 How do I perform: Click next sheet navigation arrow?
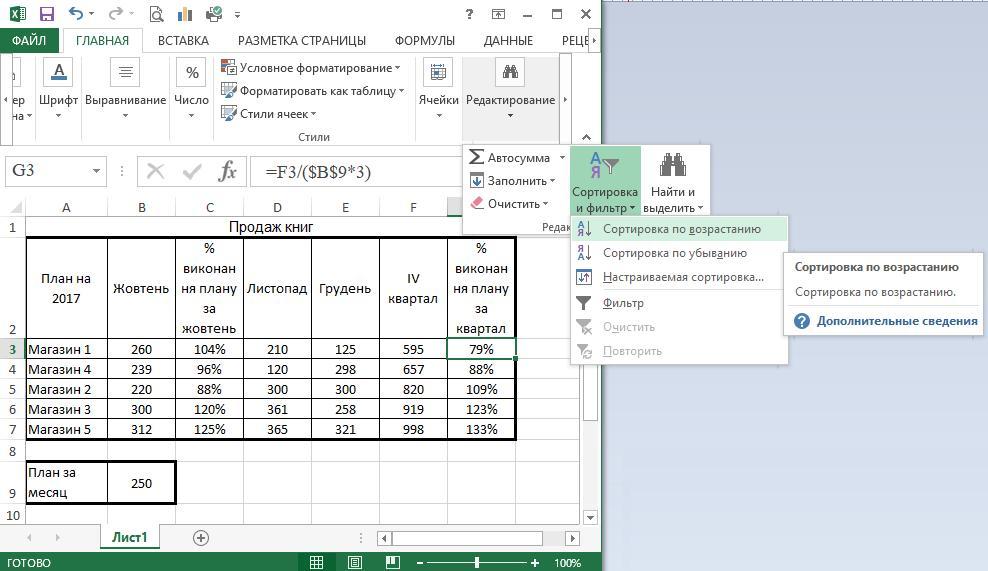(57, 538)
